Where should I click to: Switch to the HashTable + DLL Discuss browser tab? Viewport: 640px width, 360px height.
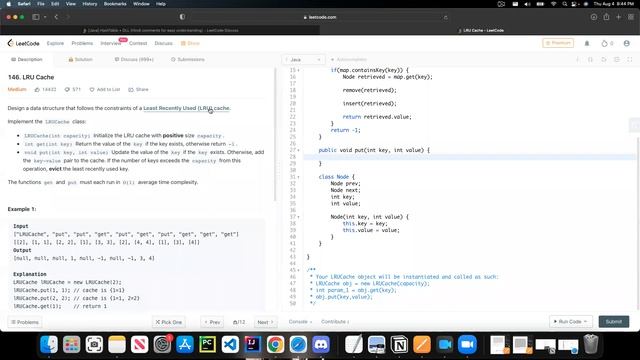click(160, 30)
